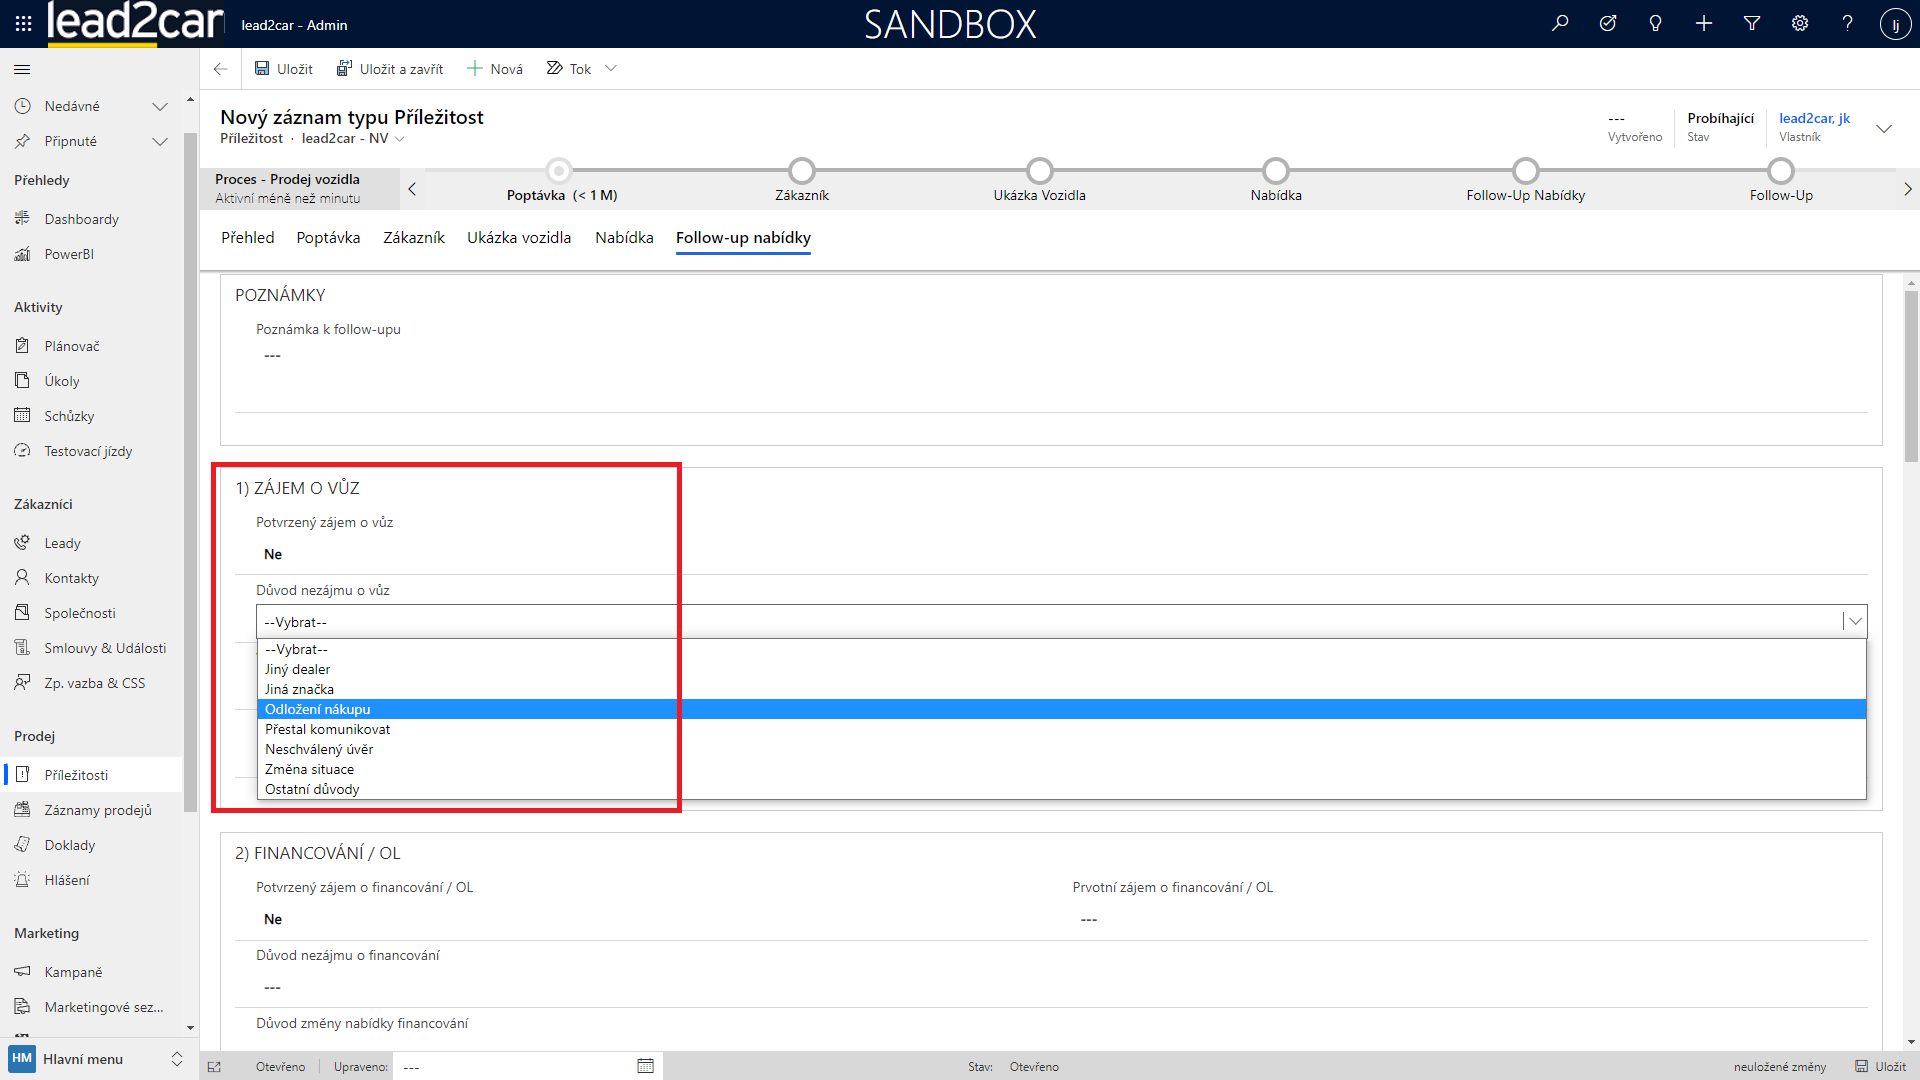
Task: Click the Uložit a zavřít button
Action: pyautogui.click(x=390, y=69)
